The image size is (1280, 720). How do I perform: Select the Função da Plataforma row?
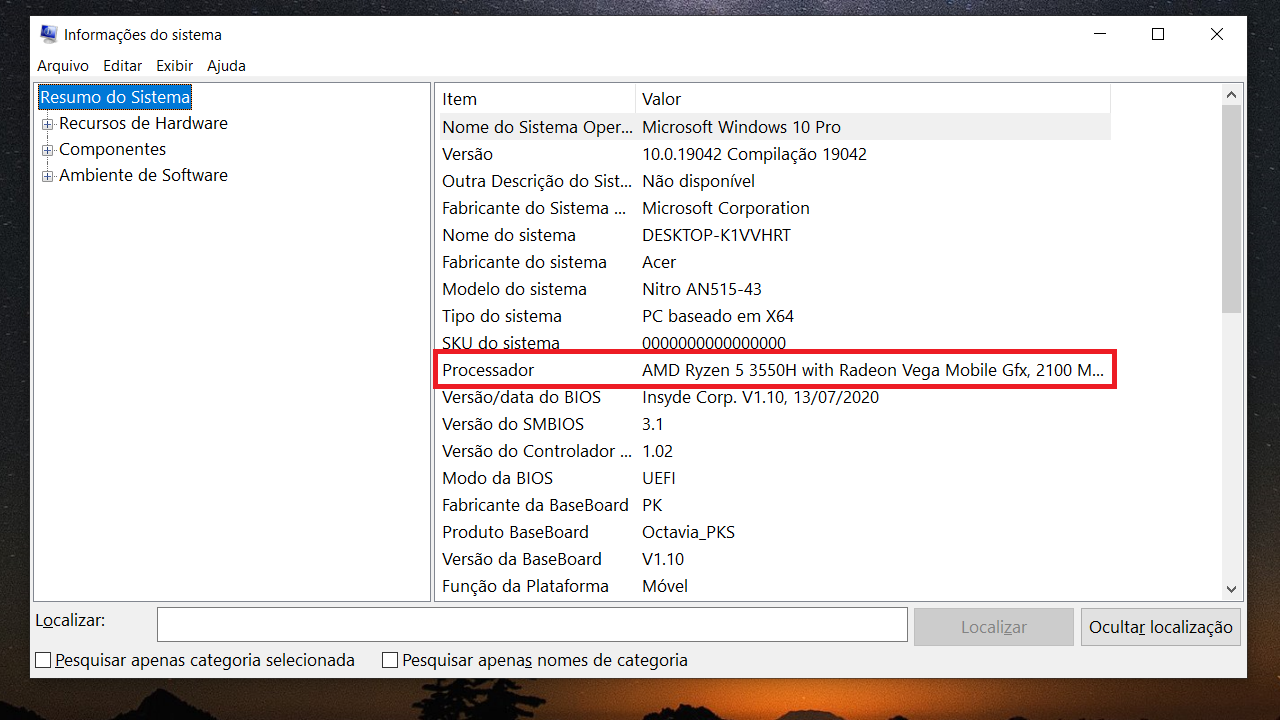(773, 586)
